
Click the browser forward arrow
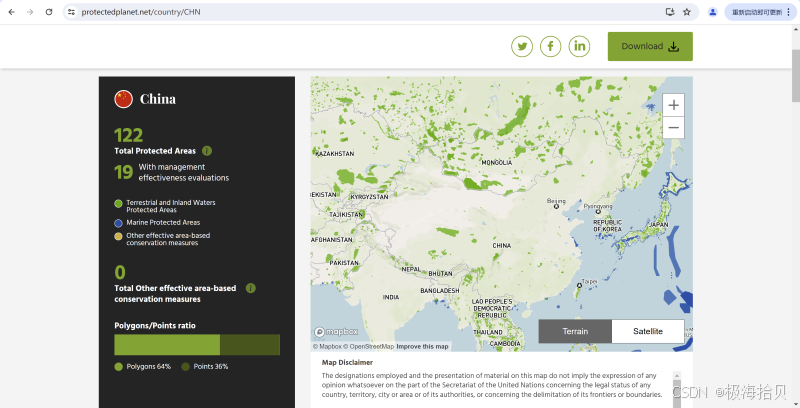[30, 12]
